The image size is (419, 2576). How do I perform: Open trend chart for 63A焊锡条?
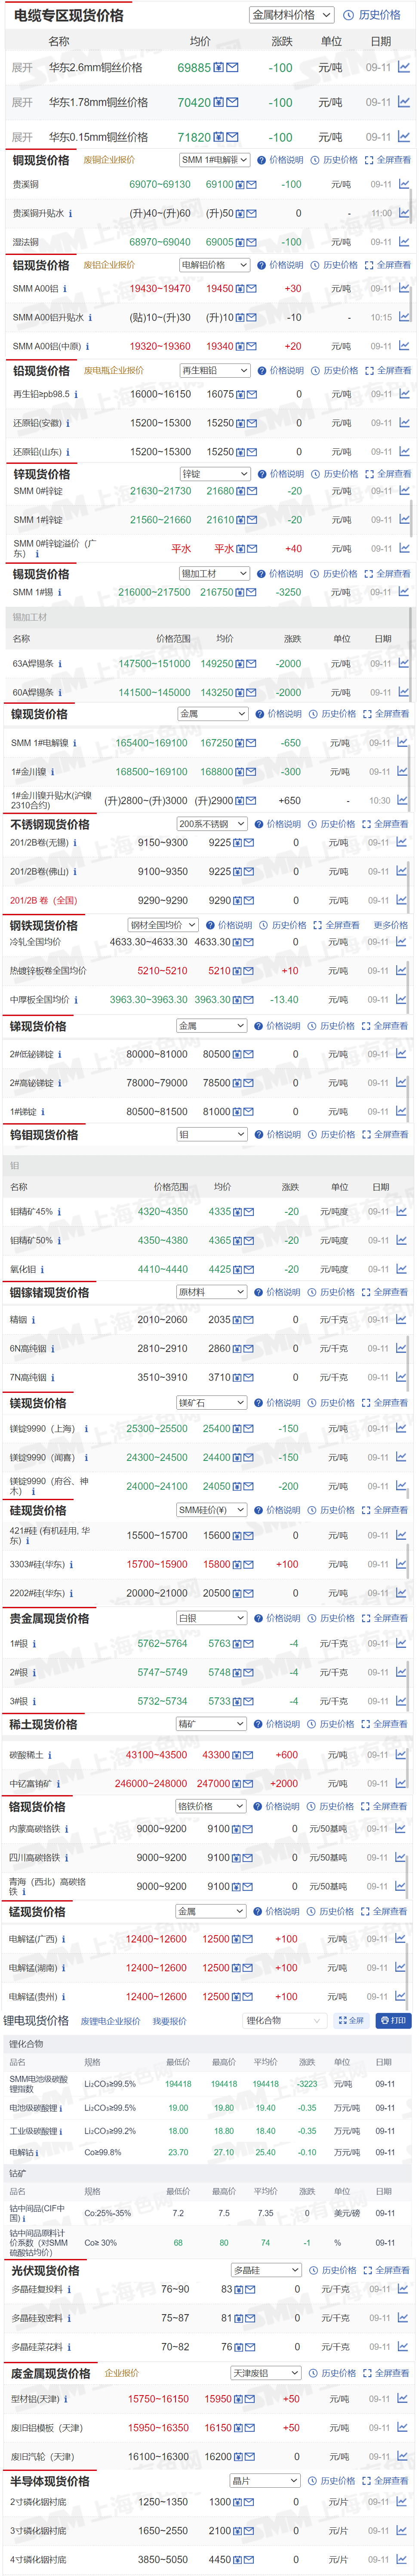403,663
